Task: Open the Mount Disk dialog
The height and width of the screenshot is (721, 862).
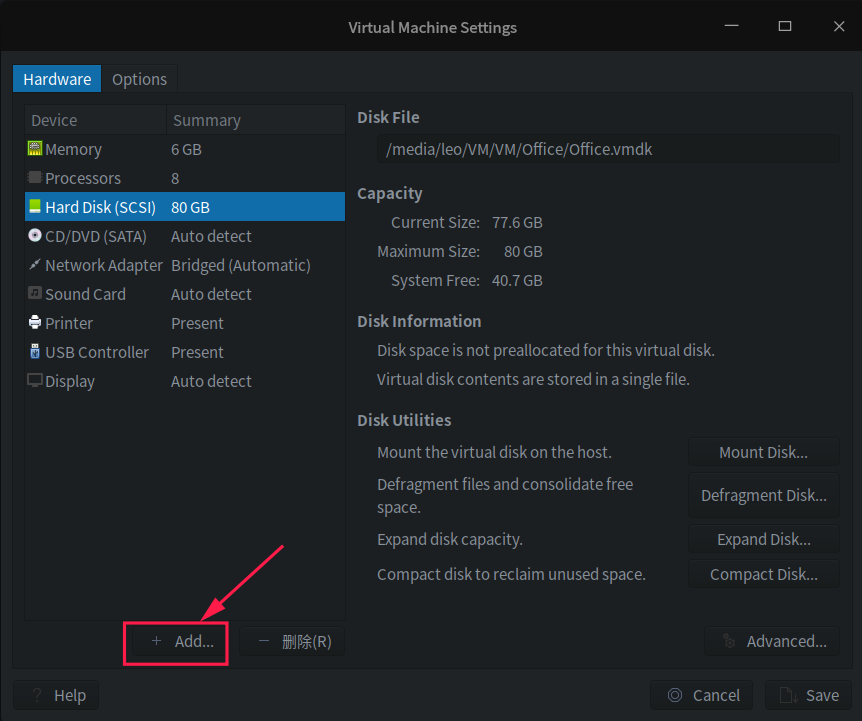Action: [x=763, y=451]
